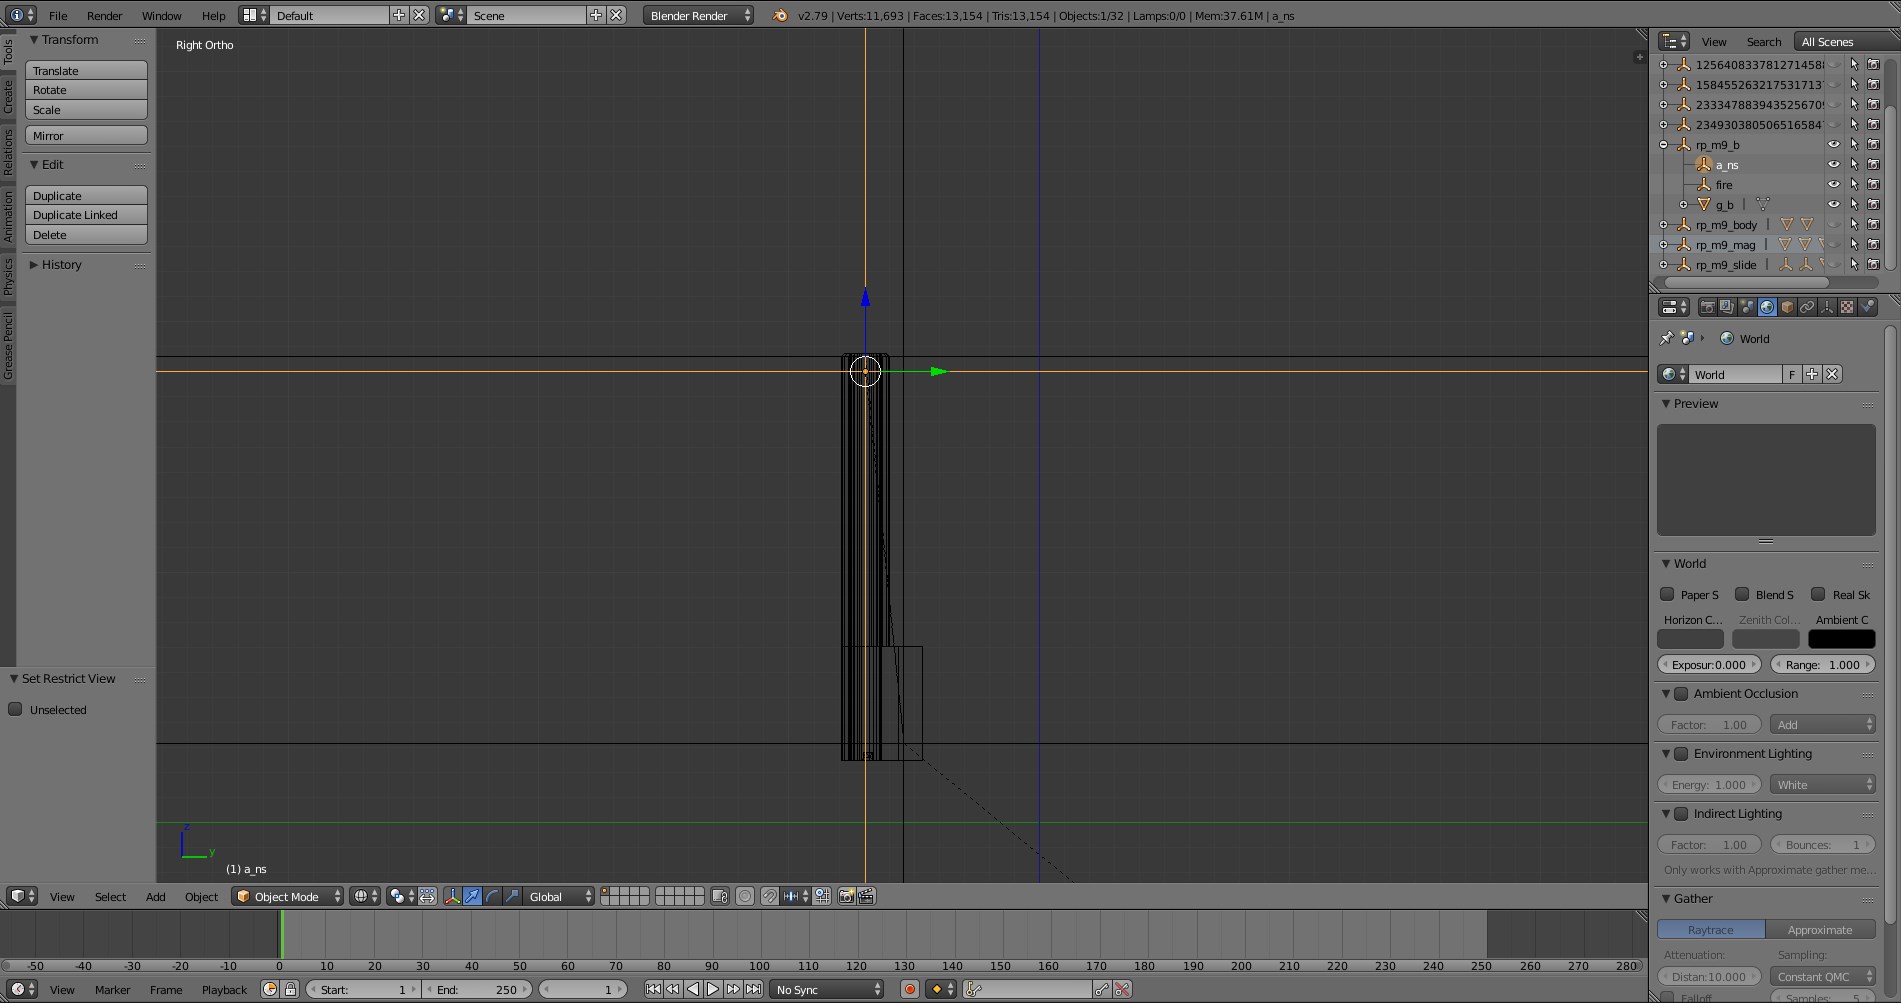The height and width of the screenshot is (1003, 1901).
Task: Open the Constraints properties tab (chain icon)
Action: 1807,307
